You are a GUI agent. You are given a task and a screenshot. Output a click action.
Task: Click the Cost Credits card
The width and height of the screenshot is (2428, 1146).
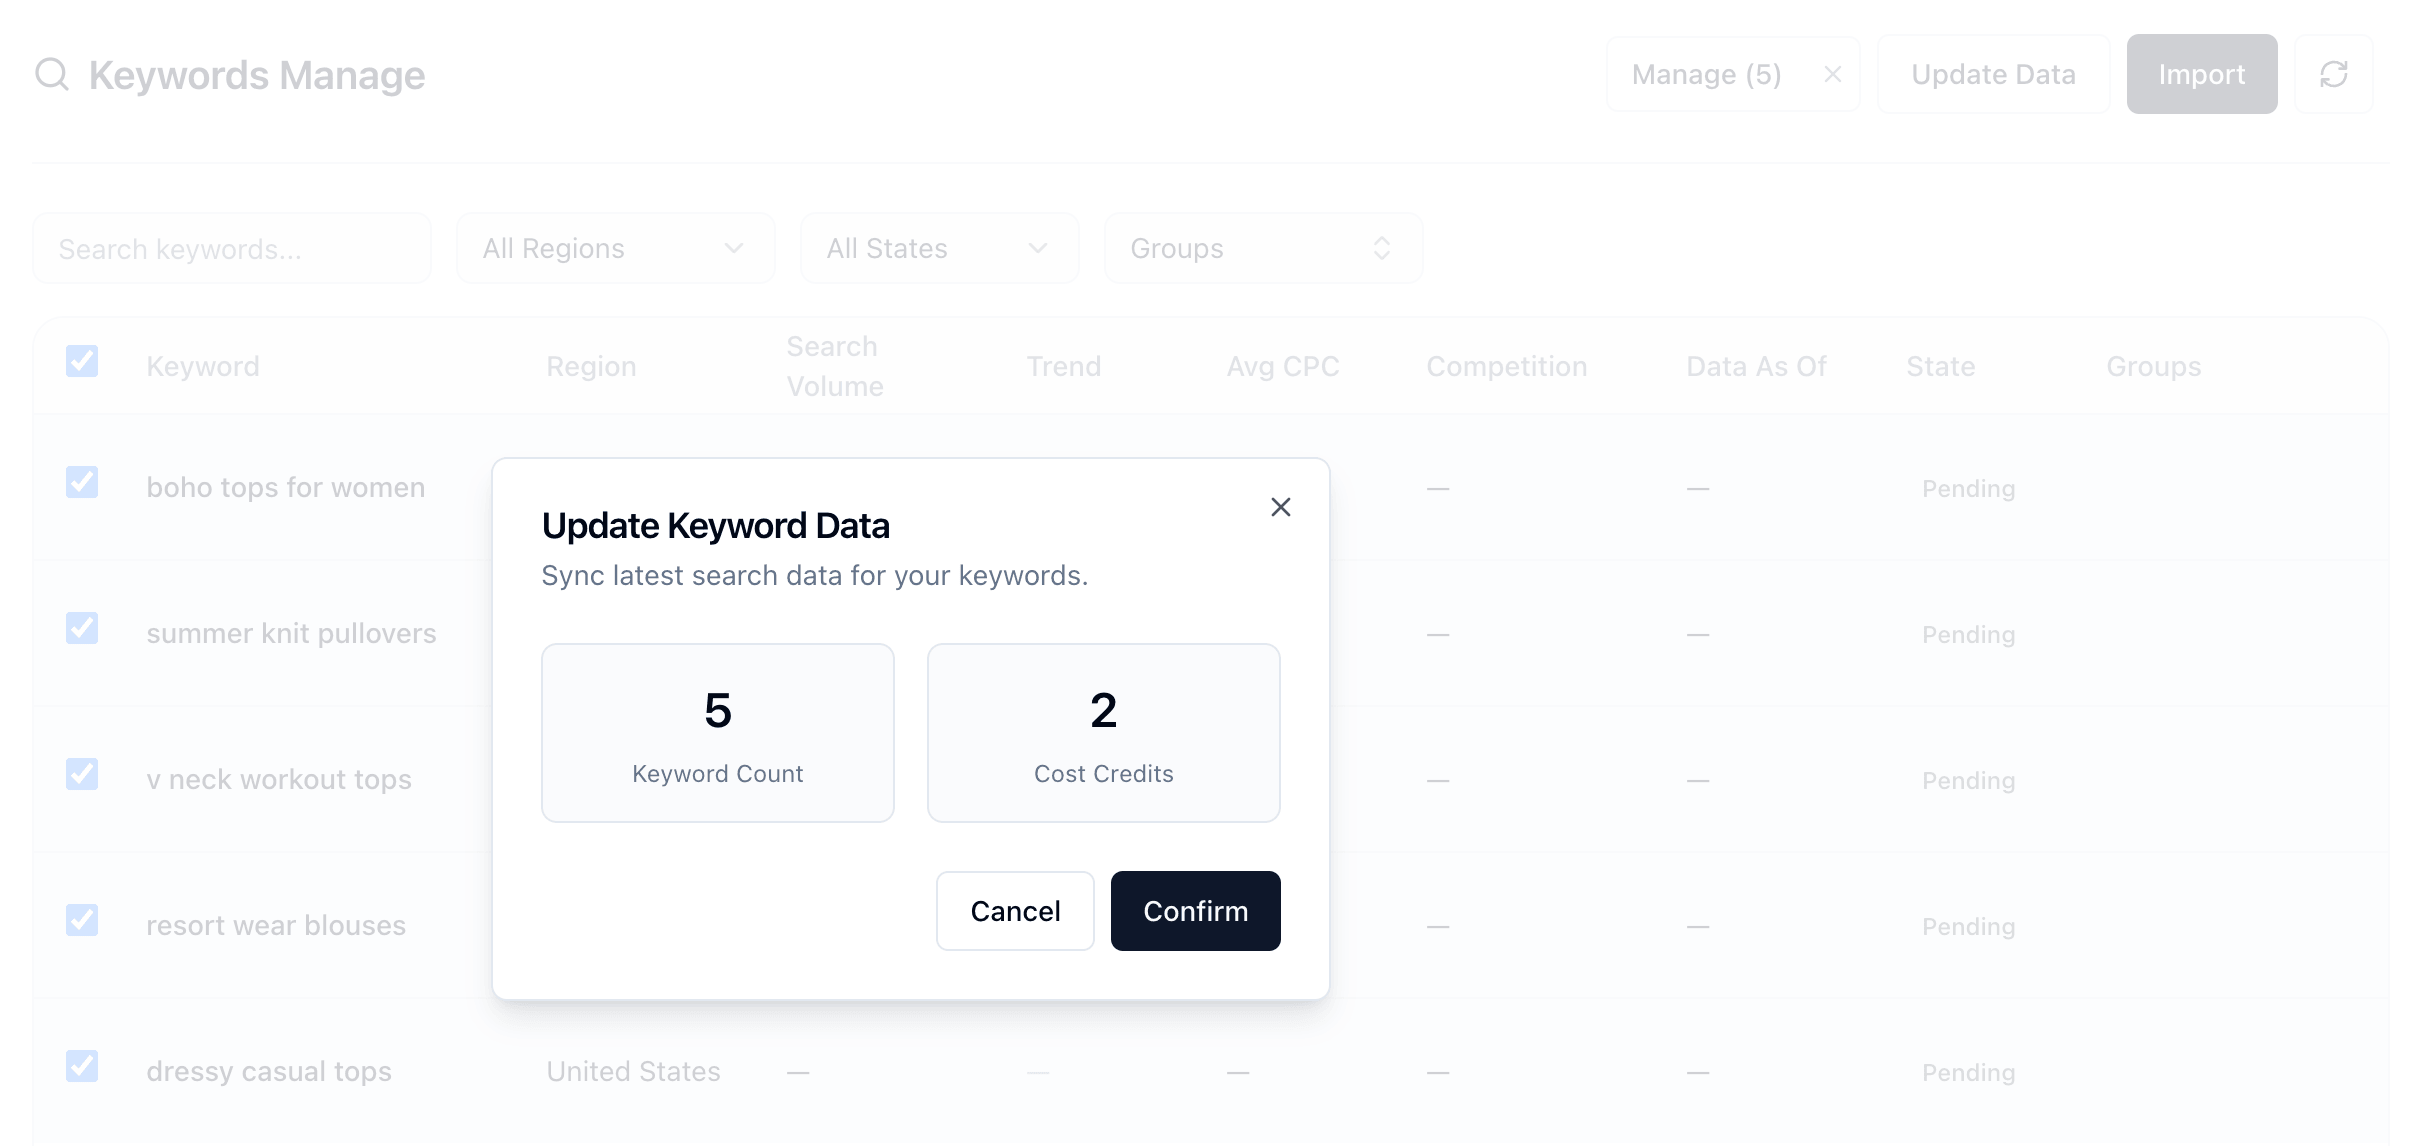click(x=1103, y=733)
